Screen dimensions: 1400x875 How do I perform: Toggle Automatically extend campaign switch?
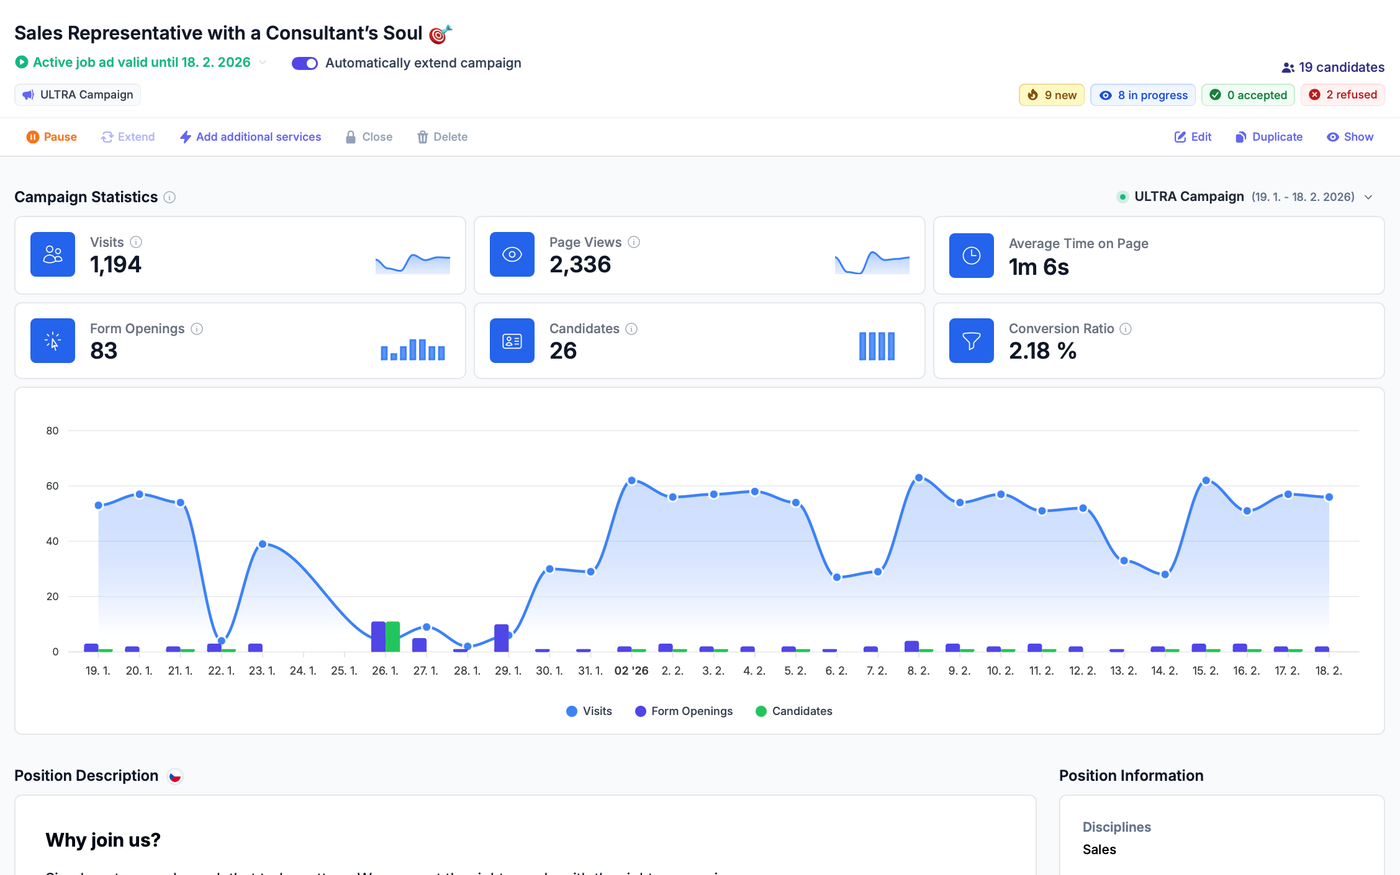point(305,63)
